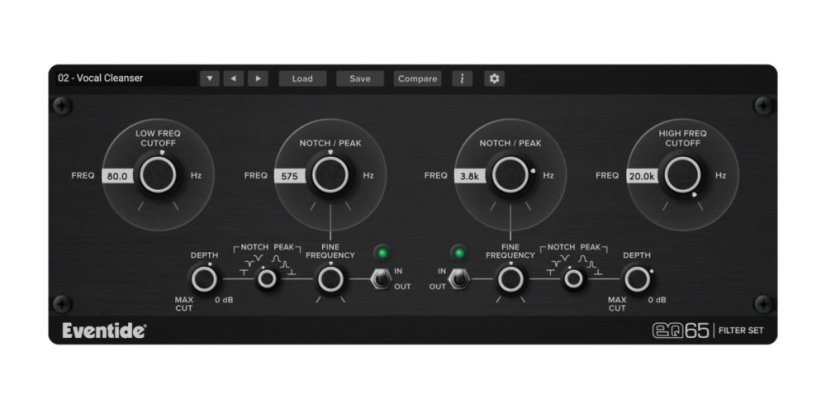Click the Load button
The width and height of the screenshot is (826, 409).
tap(302, 79)
